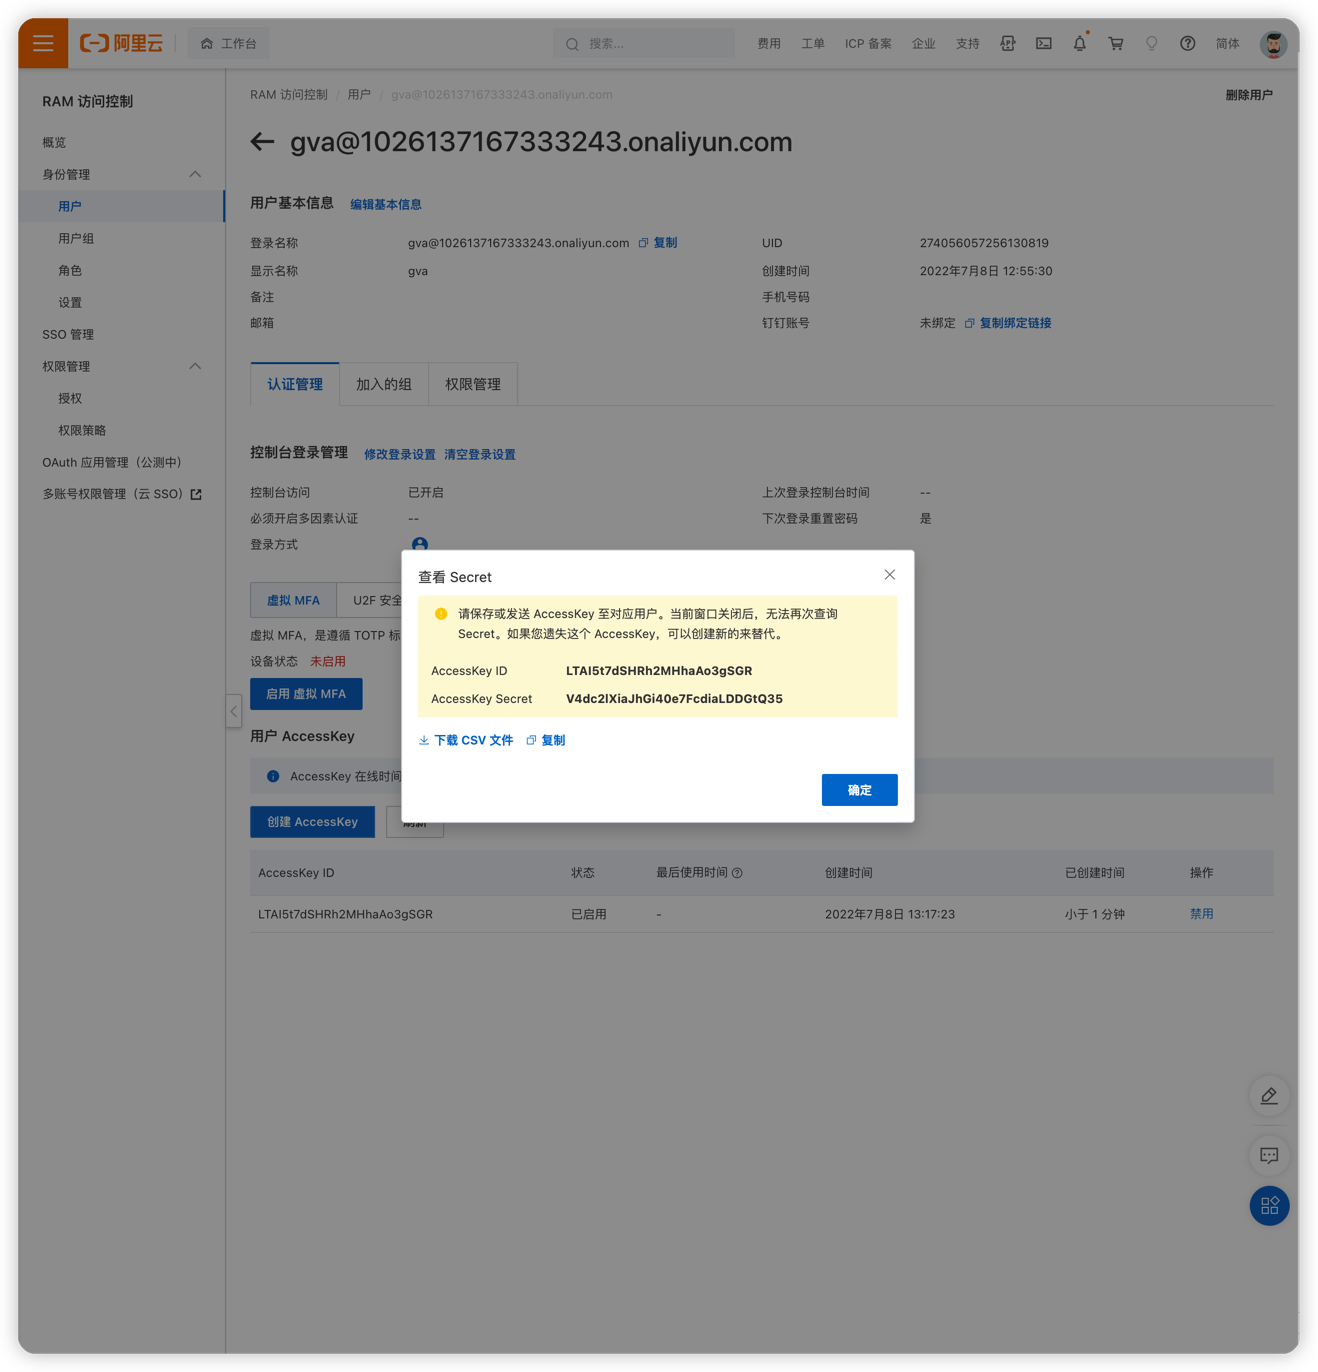Click 修改登录设置 link
The image size is (1318, 1372).
click(400, 454)
